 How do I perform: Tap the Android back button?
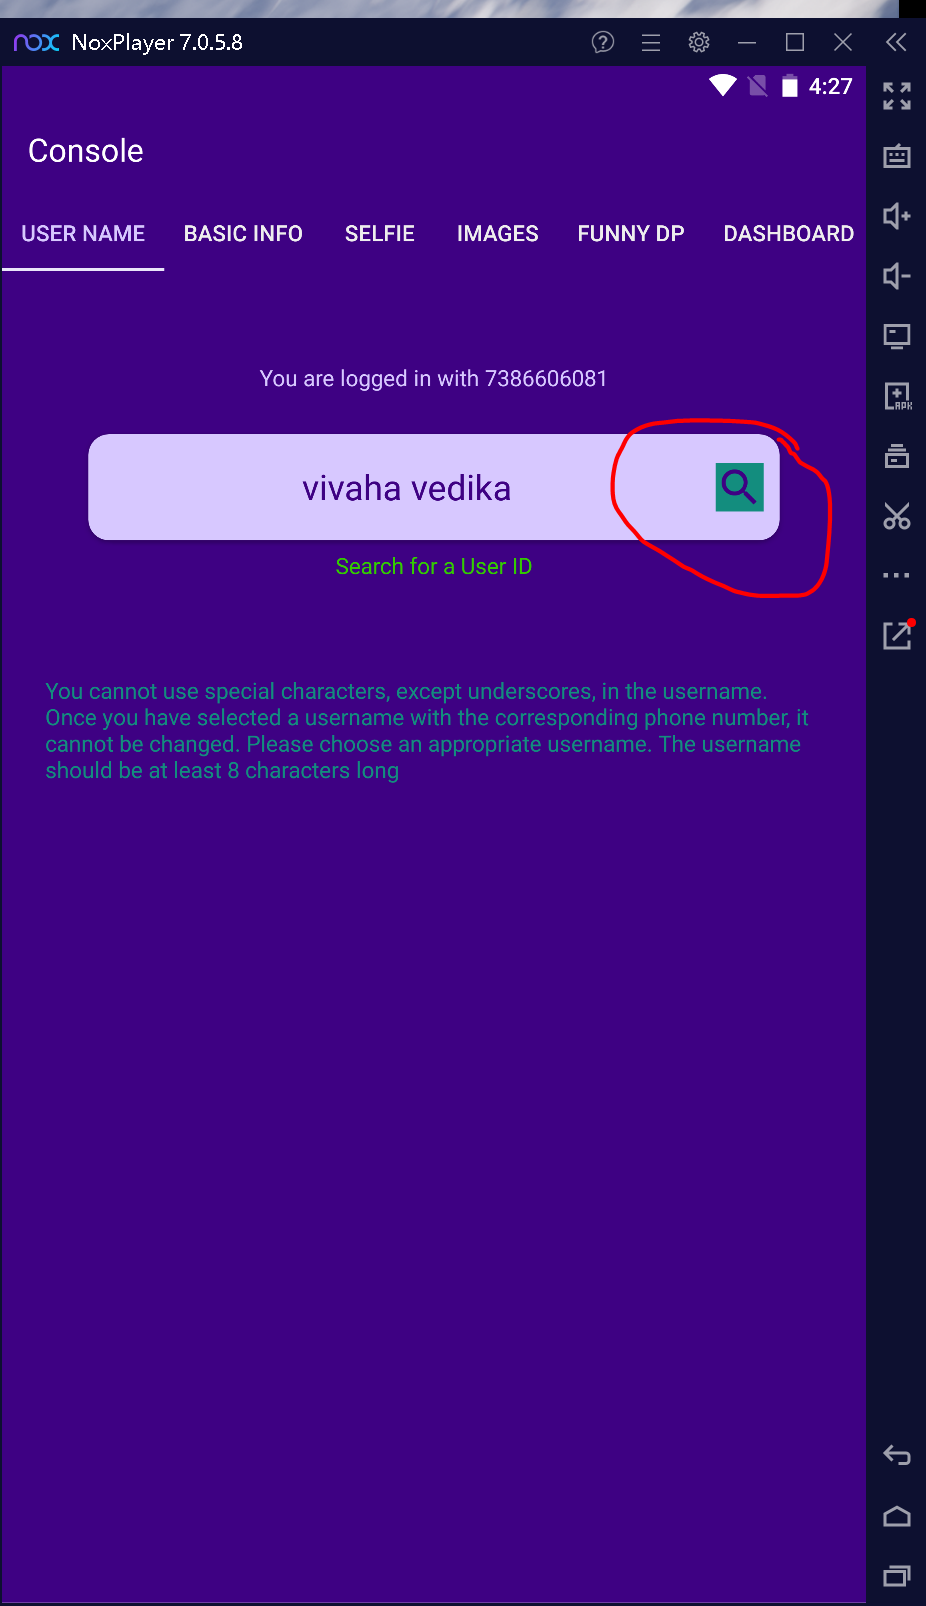click(897, 1456)
